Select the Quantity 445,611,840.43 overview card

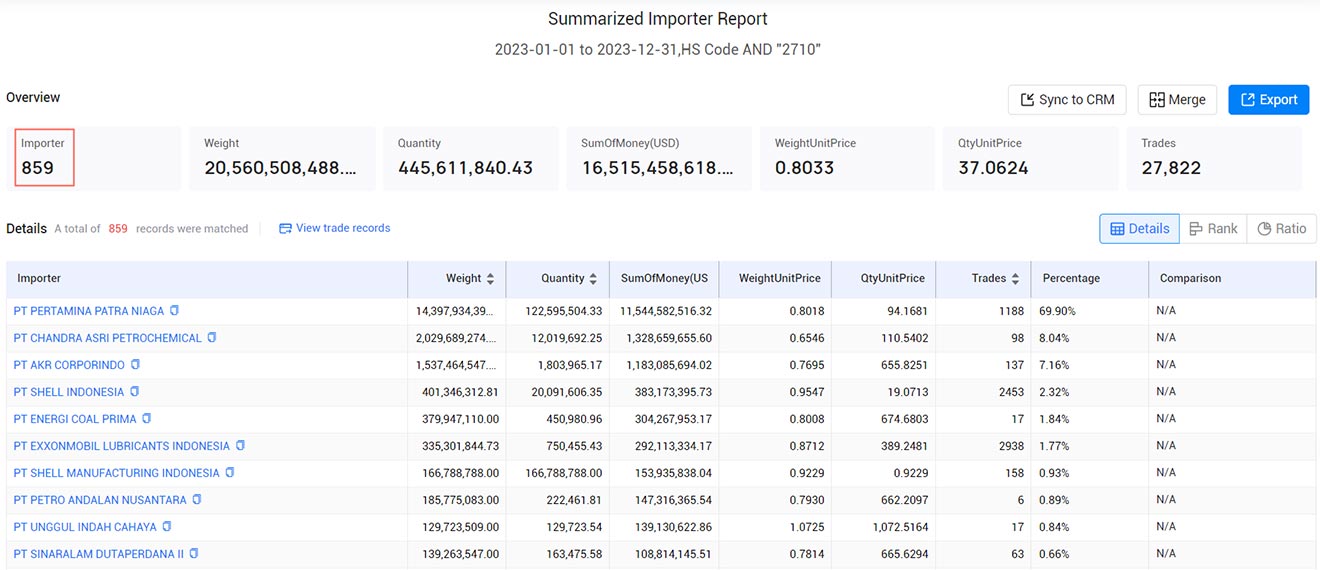470,158
